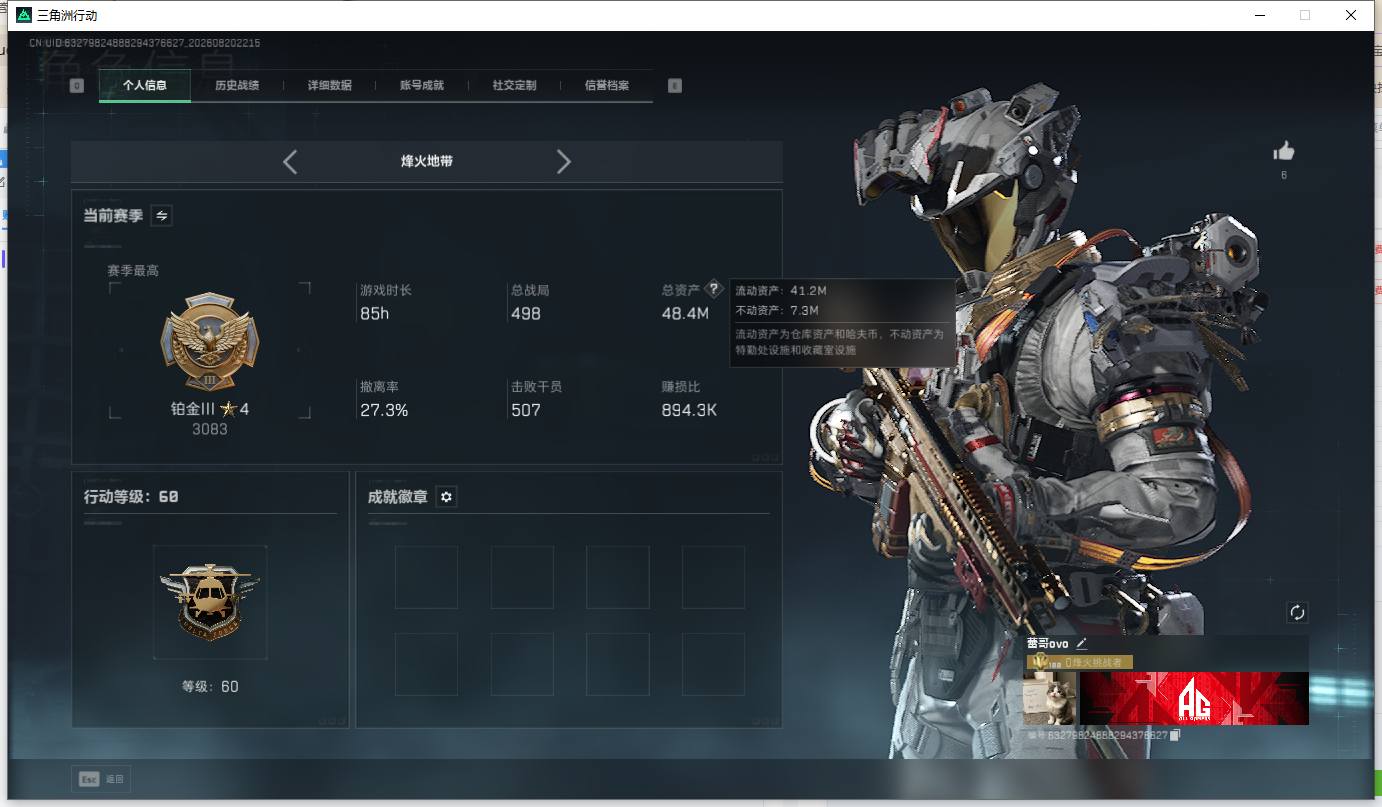The width and height of the screenshot is (1382, 807).
Task: Switch to the 历史战绩 tab
Action: pyautogui.click(x=237, y=86)
